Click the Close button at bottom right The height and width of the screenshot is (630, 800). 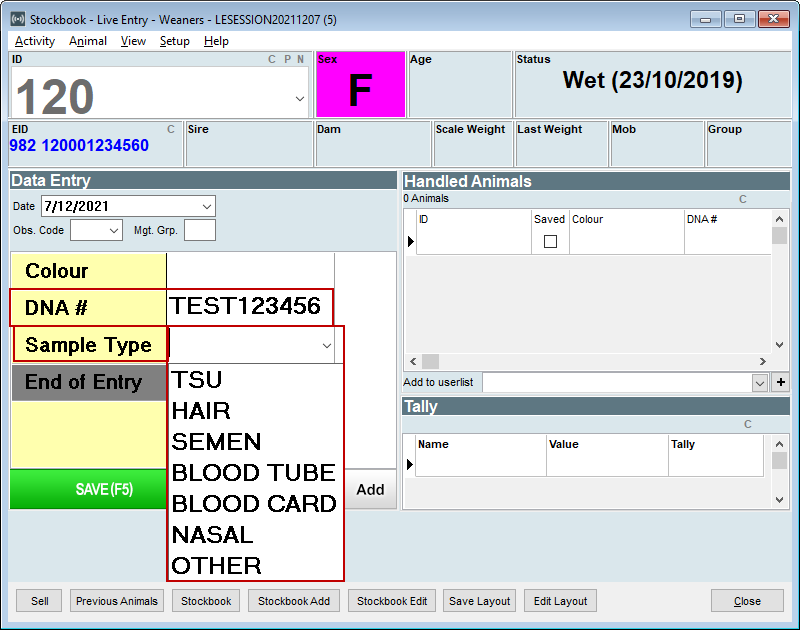(747, 601)
